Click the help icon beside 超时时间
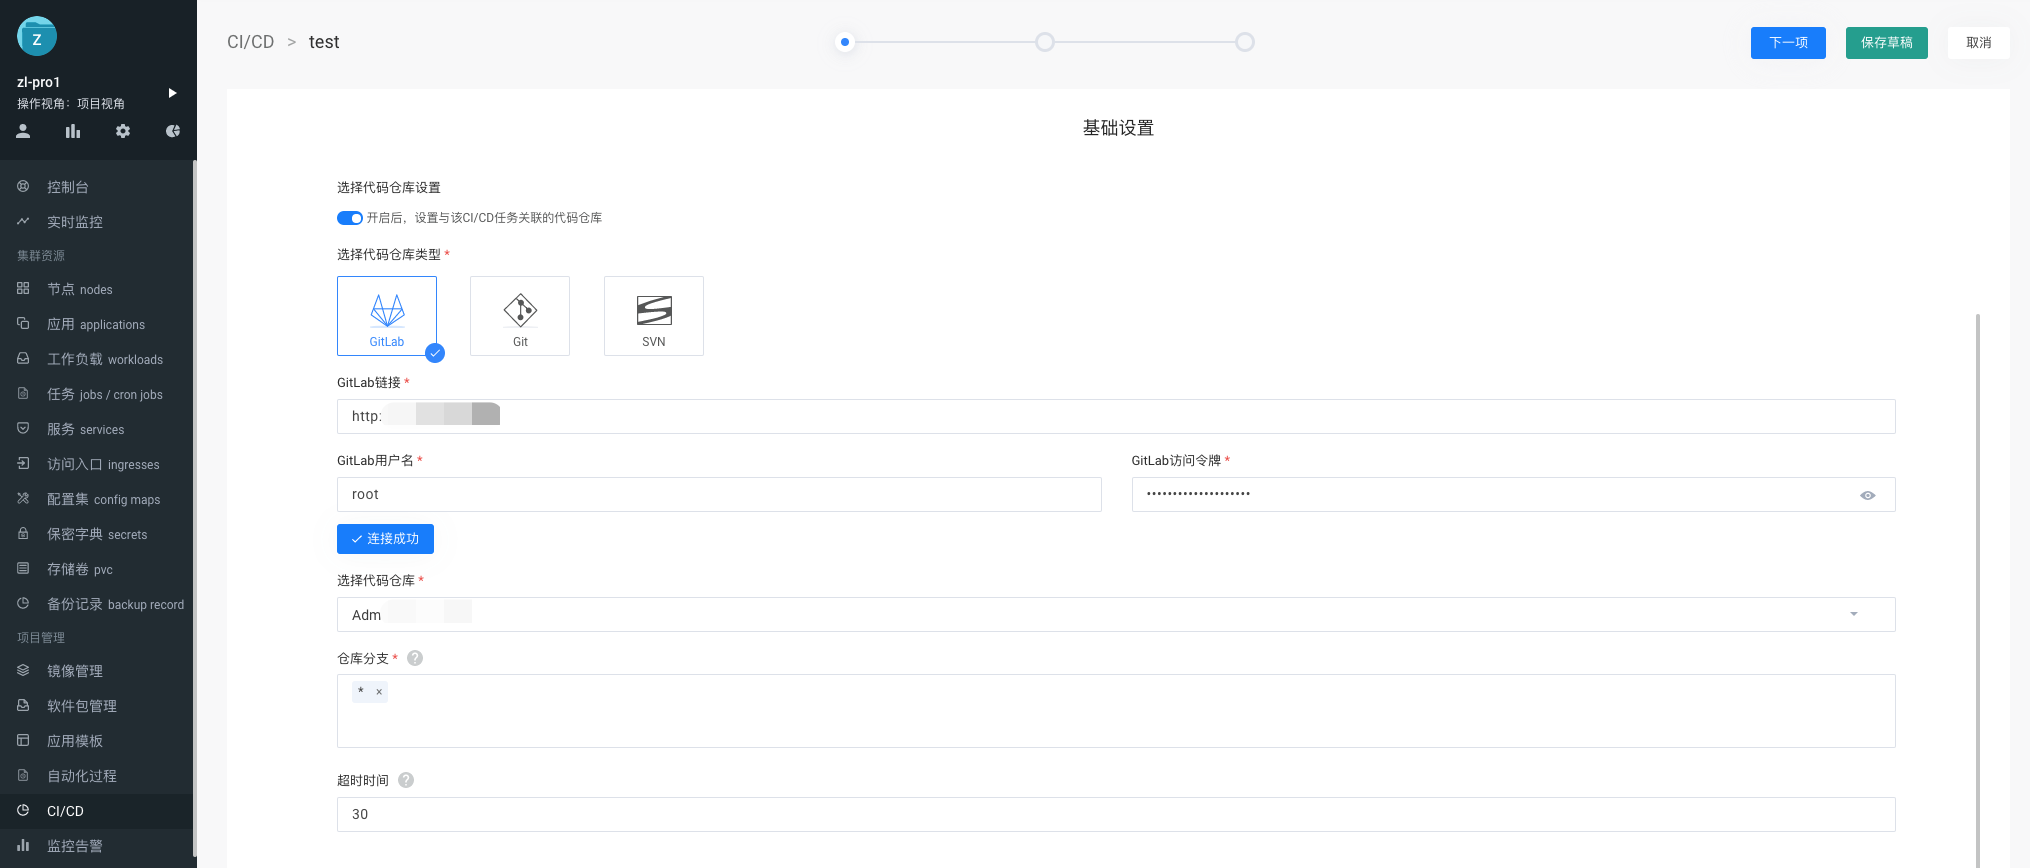Image resolution: width=2030 pixels, height=868 pixels. click(406, 780)
